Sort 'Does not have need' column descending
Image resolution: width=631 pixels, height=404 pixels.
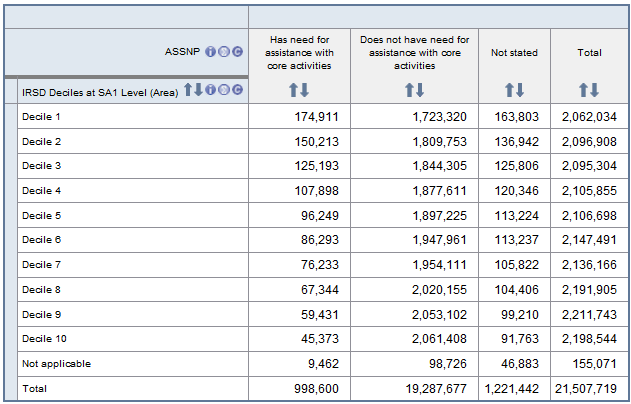pos(420,91)
